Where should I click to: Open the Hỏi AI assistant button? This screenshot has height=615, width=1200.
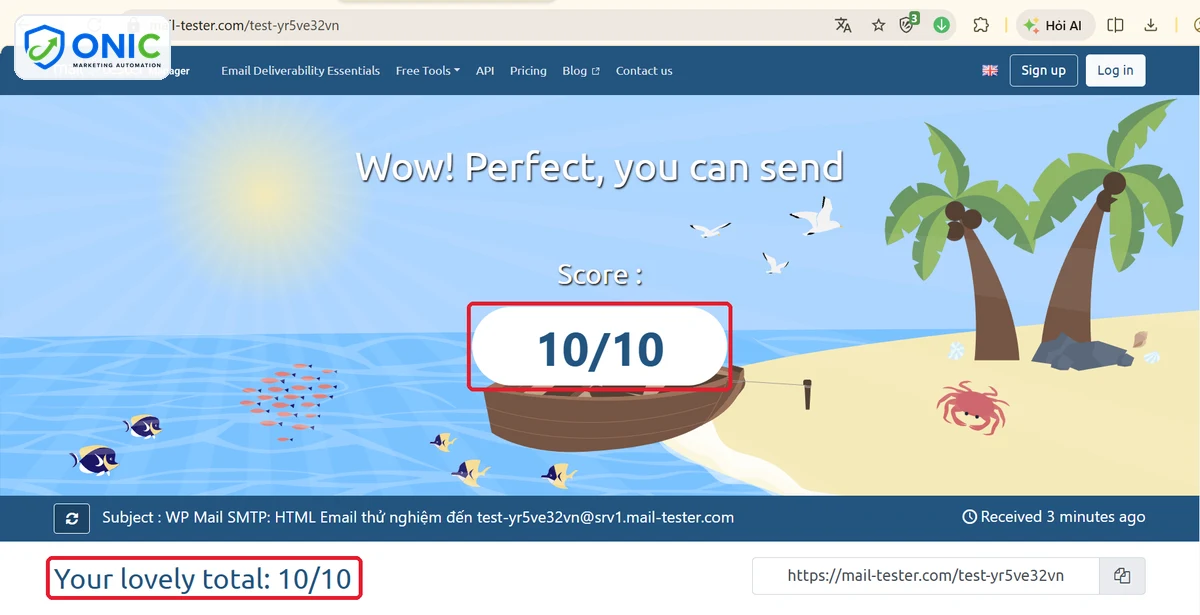[1055, 25]
